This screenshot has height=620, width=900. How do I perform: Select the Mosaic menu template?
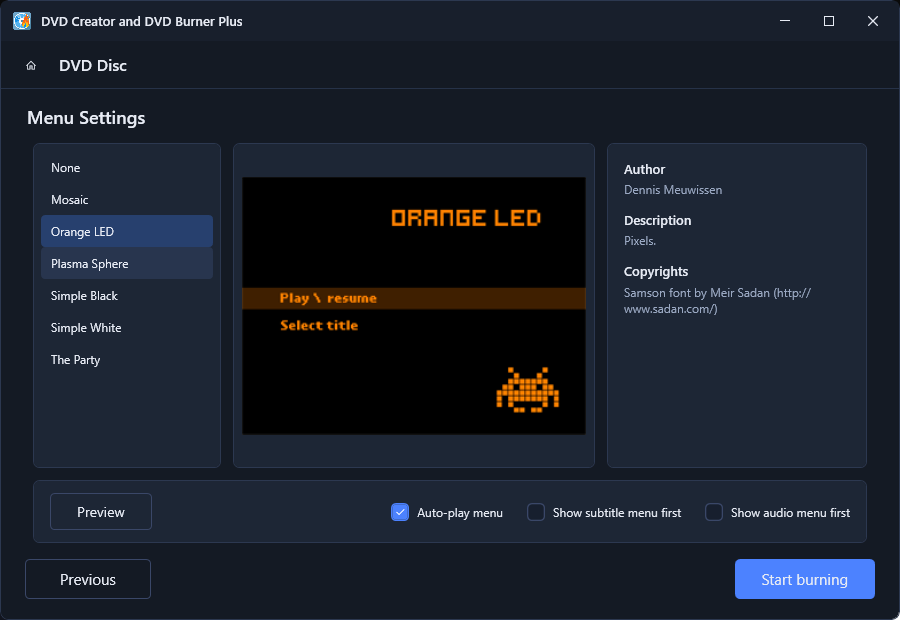[127, 200]
